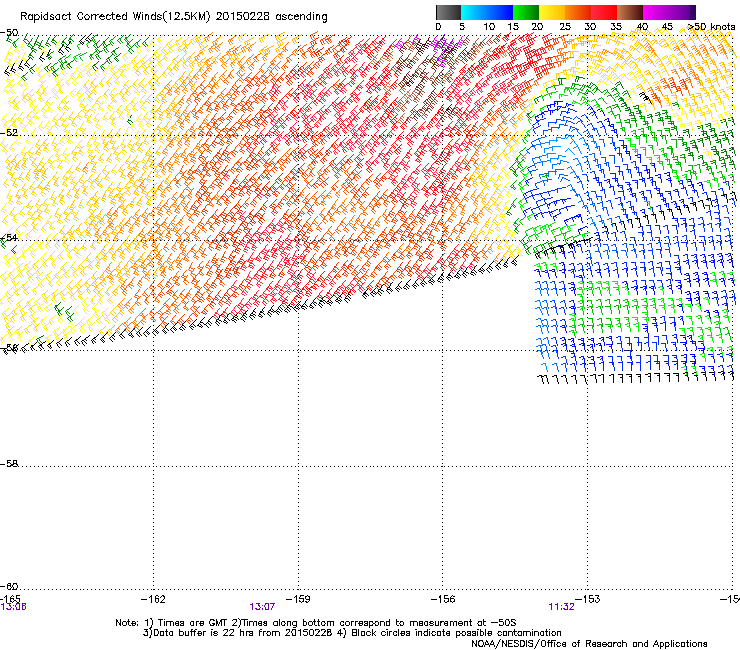Click the -156 longitude axis label

443,599
